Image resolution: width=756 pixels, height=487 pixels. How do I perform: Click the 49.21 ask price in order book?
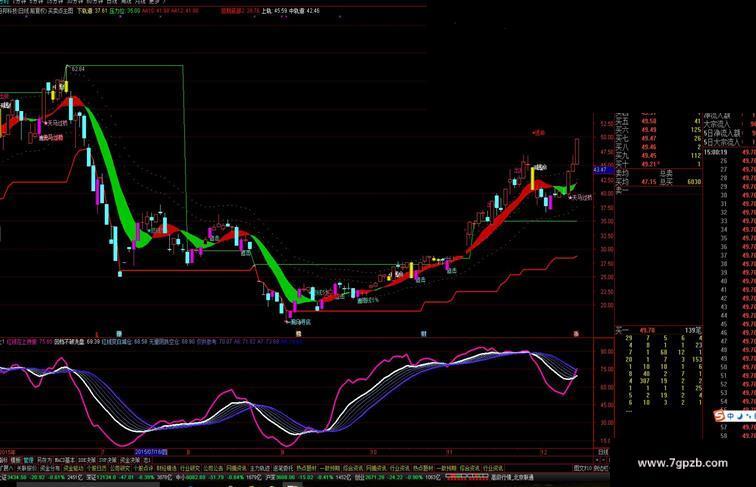tap(649, 164)
